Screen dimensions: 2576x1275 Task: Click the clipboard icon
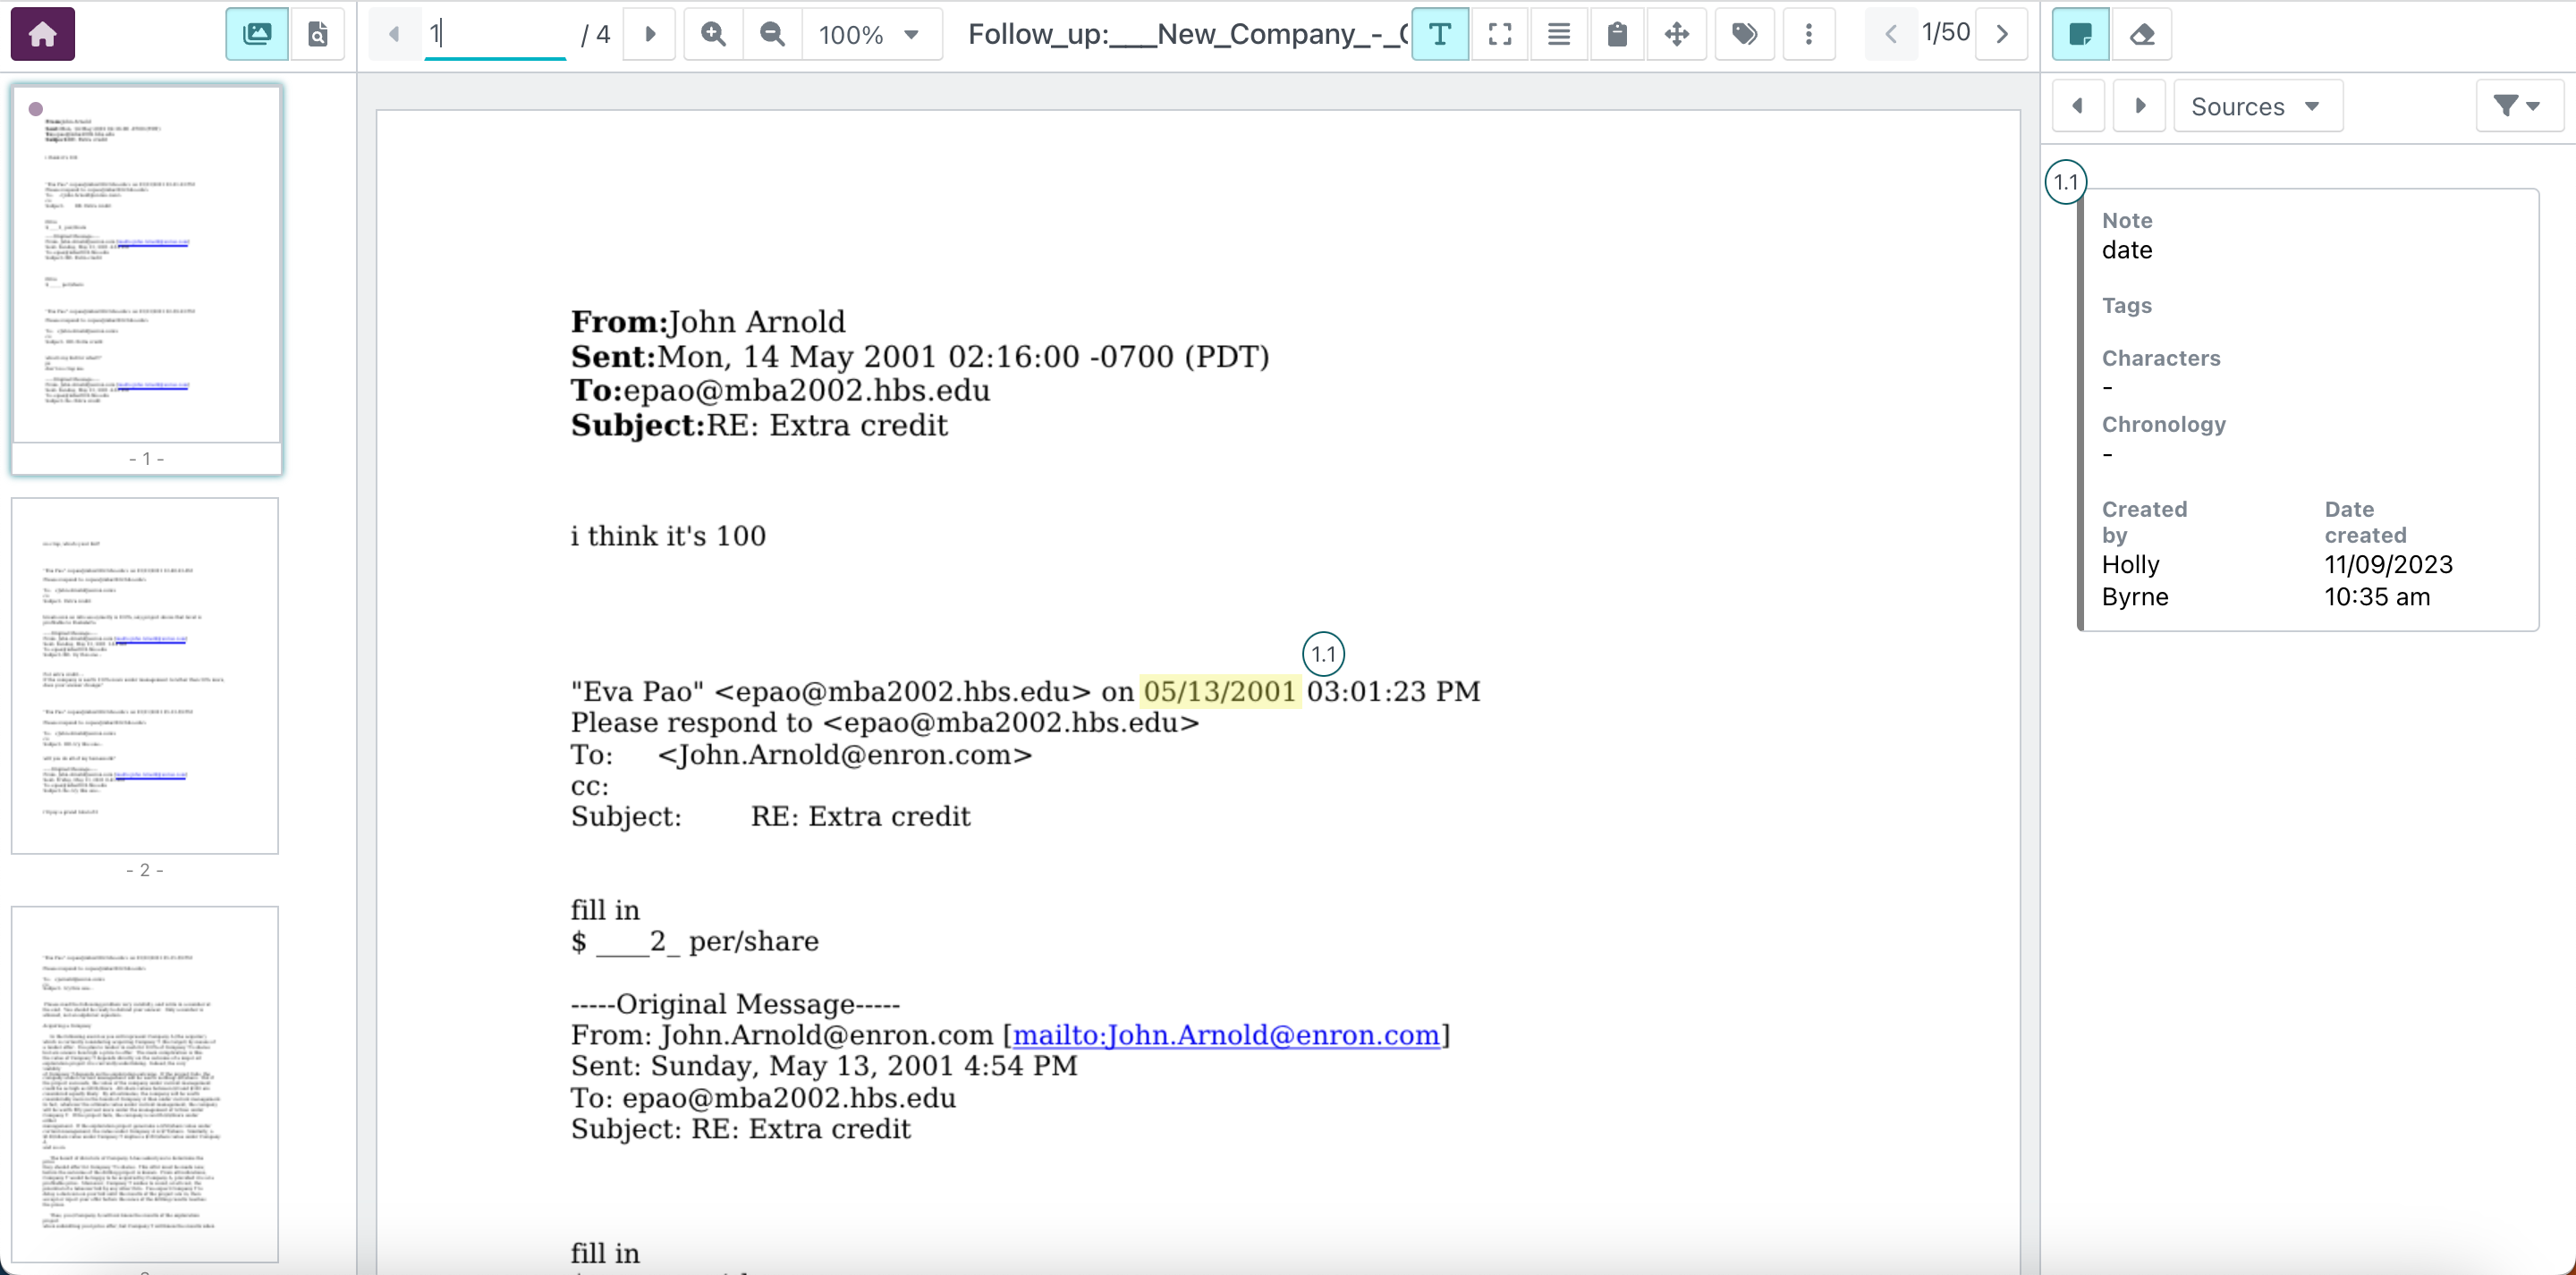tap(1617, 34)
